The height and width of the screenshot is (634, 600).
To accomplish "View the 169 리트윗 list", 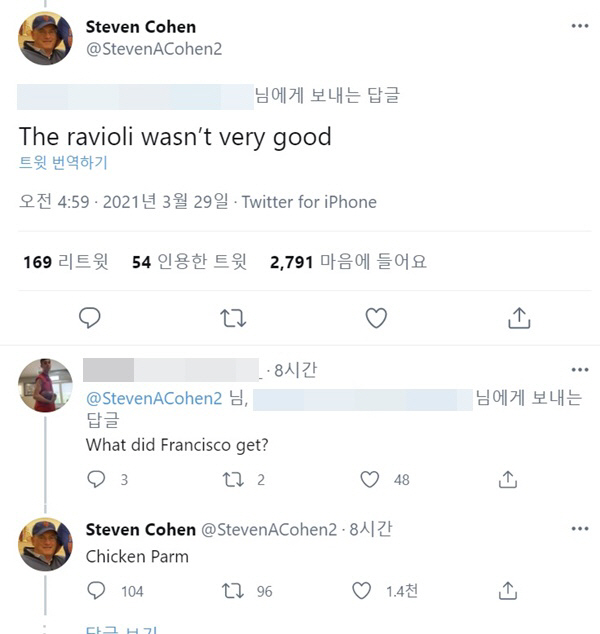I will pyautogui.click(x=66, y=262).
